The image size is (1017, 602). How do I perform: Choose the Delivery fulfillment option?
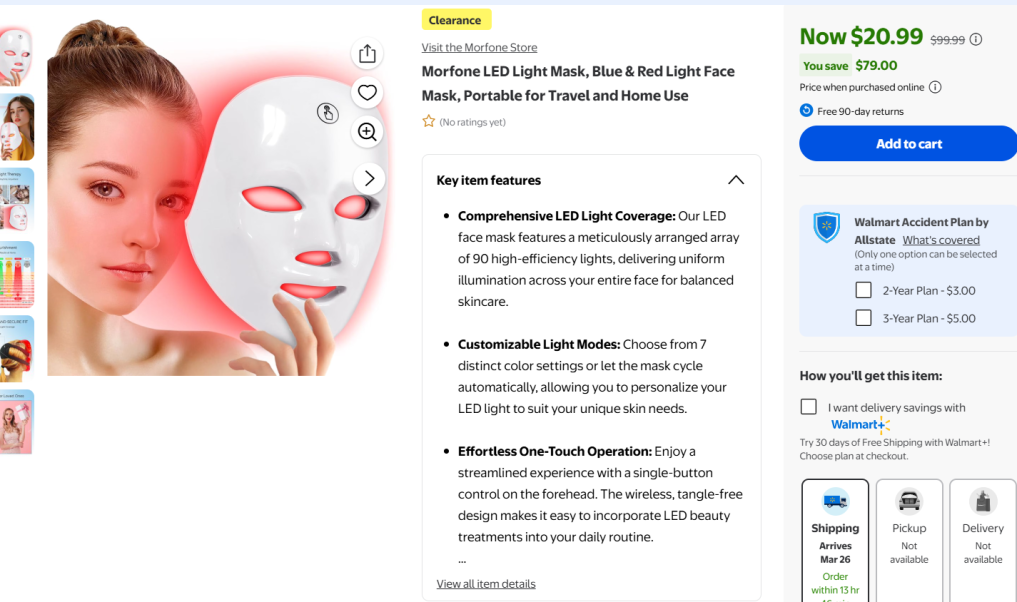pyautogui.click(x=983, y=540)
